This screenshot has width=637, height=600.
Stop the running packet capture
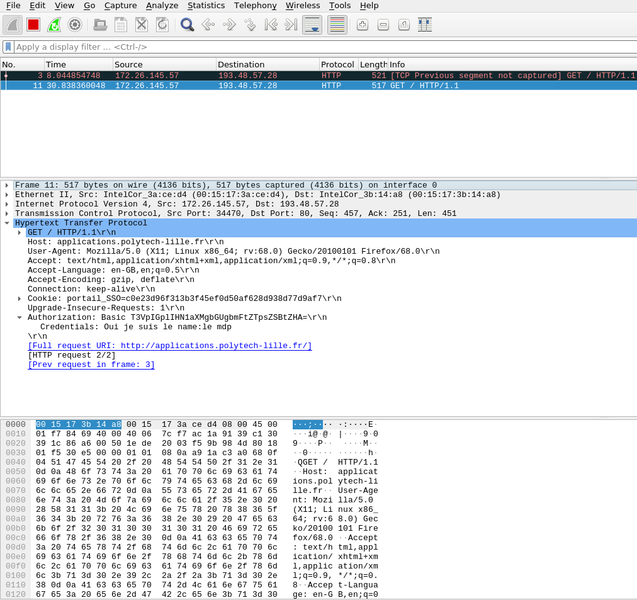(33, 24)
